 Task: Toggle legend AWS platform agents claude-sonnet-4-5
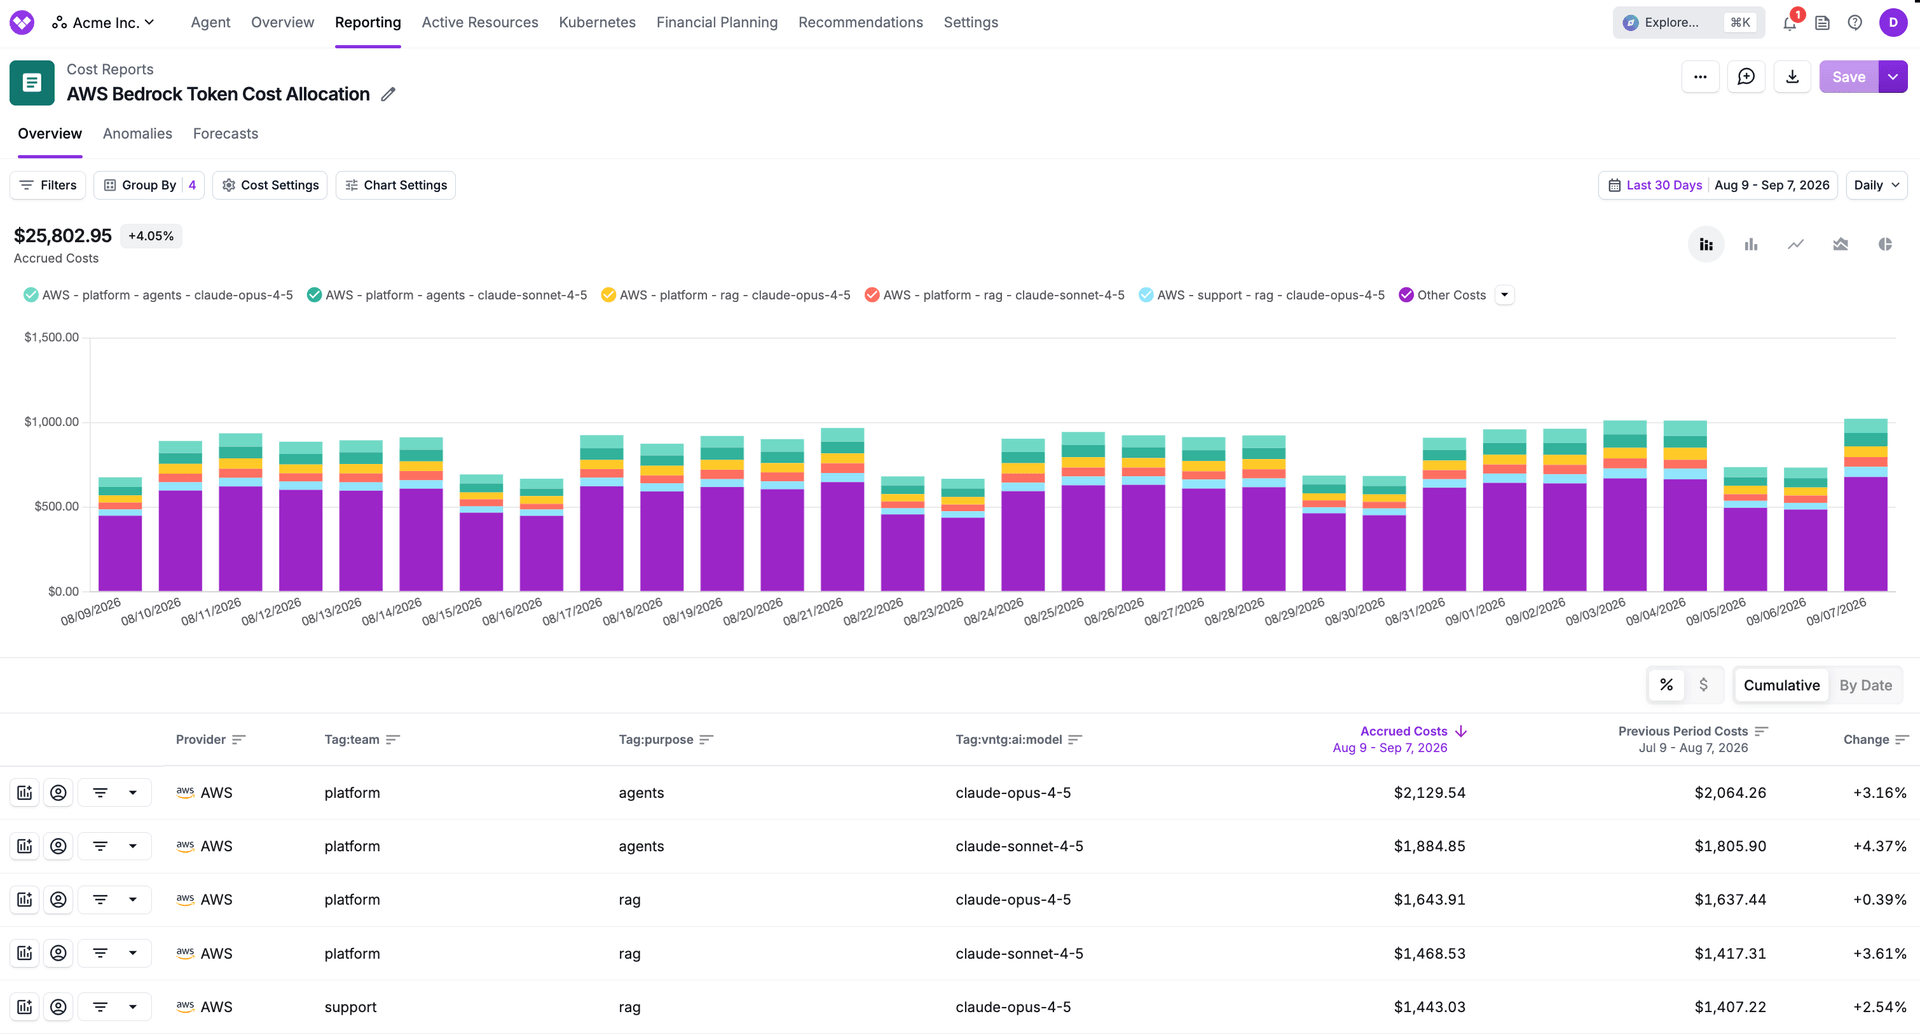click(447, 295)
